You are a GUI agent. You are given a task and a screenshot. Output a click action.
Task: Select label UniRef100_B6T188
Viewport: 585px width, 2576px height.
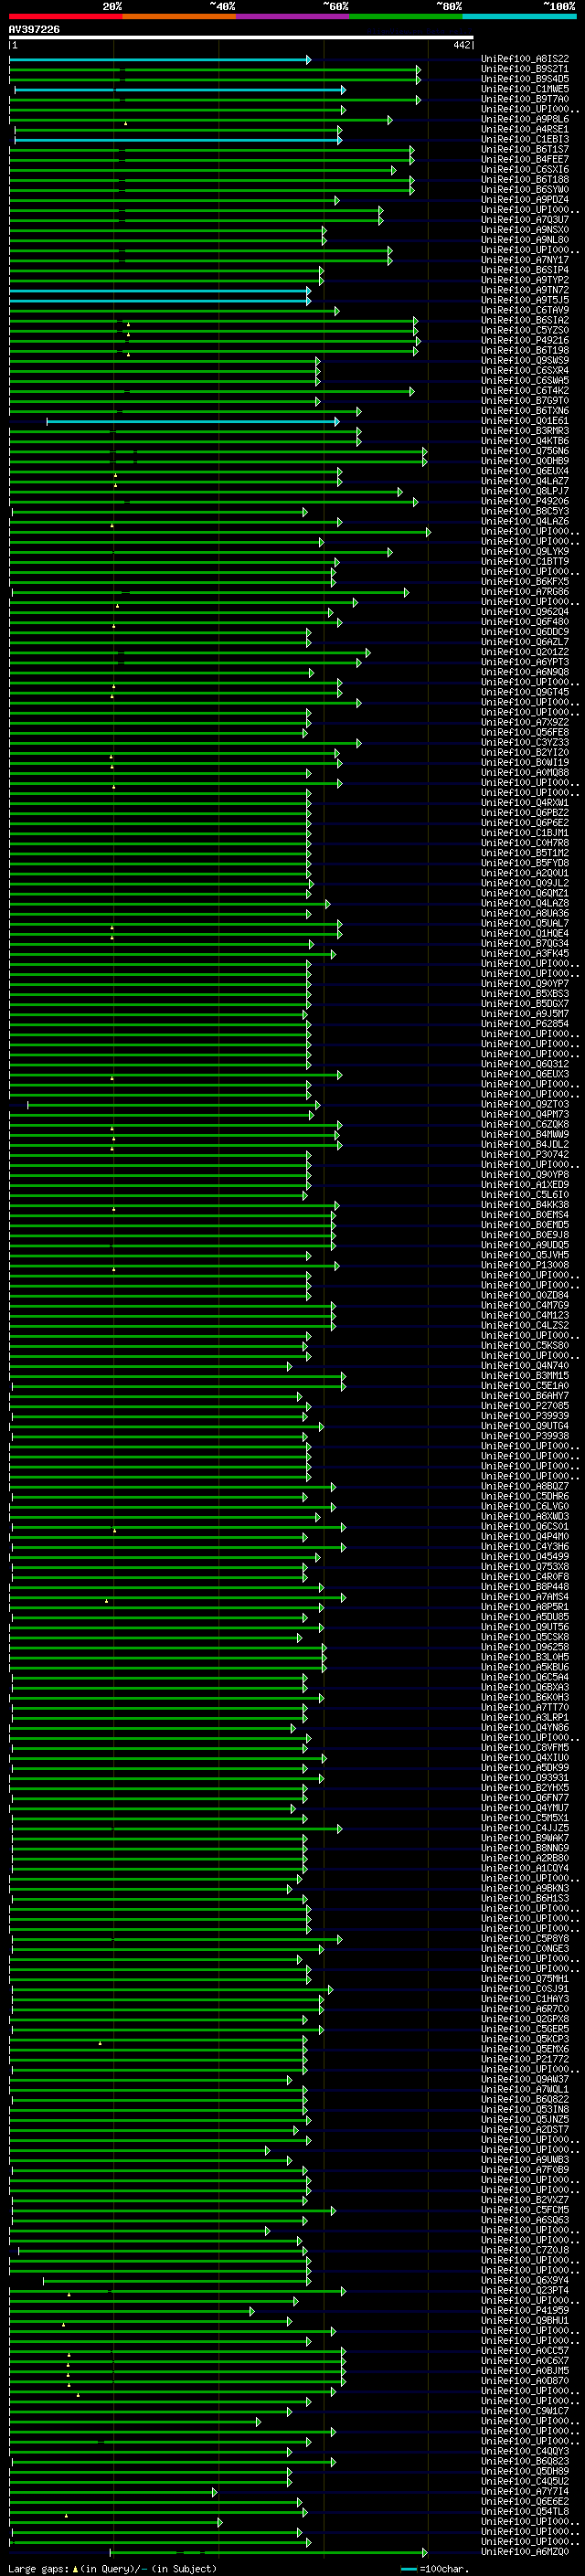tap(525, 179)
